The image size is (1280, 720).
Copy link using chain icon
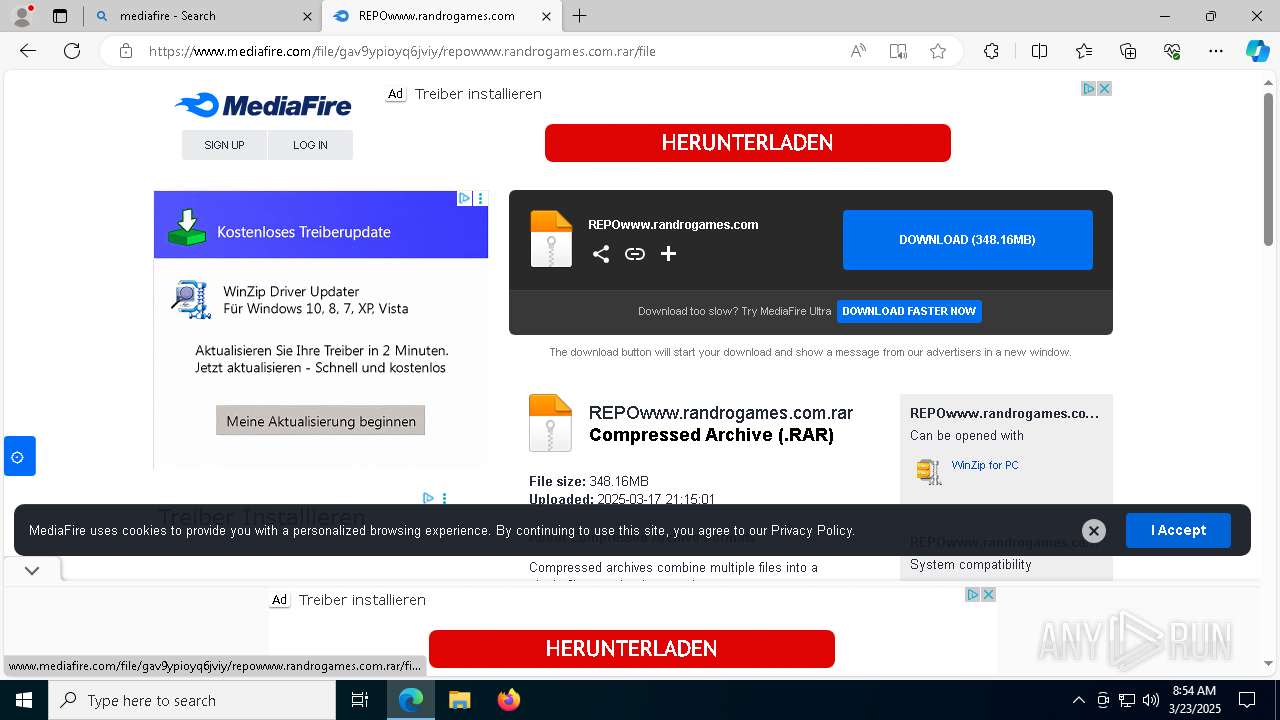635,254
